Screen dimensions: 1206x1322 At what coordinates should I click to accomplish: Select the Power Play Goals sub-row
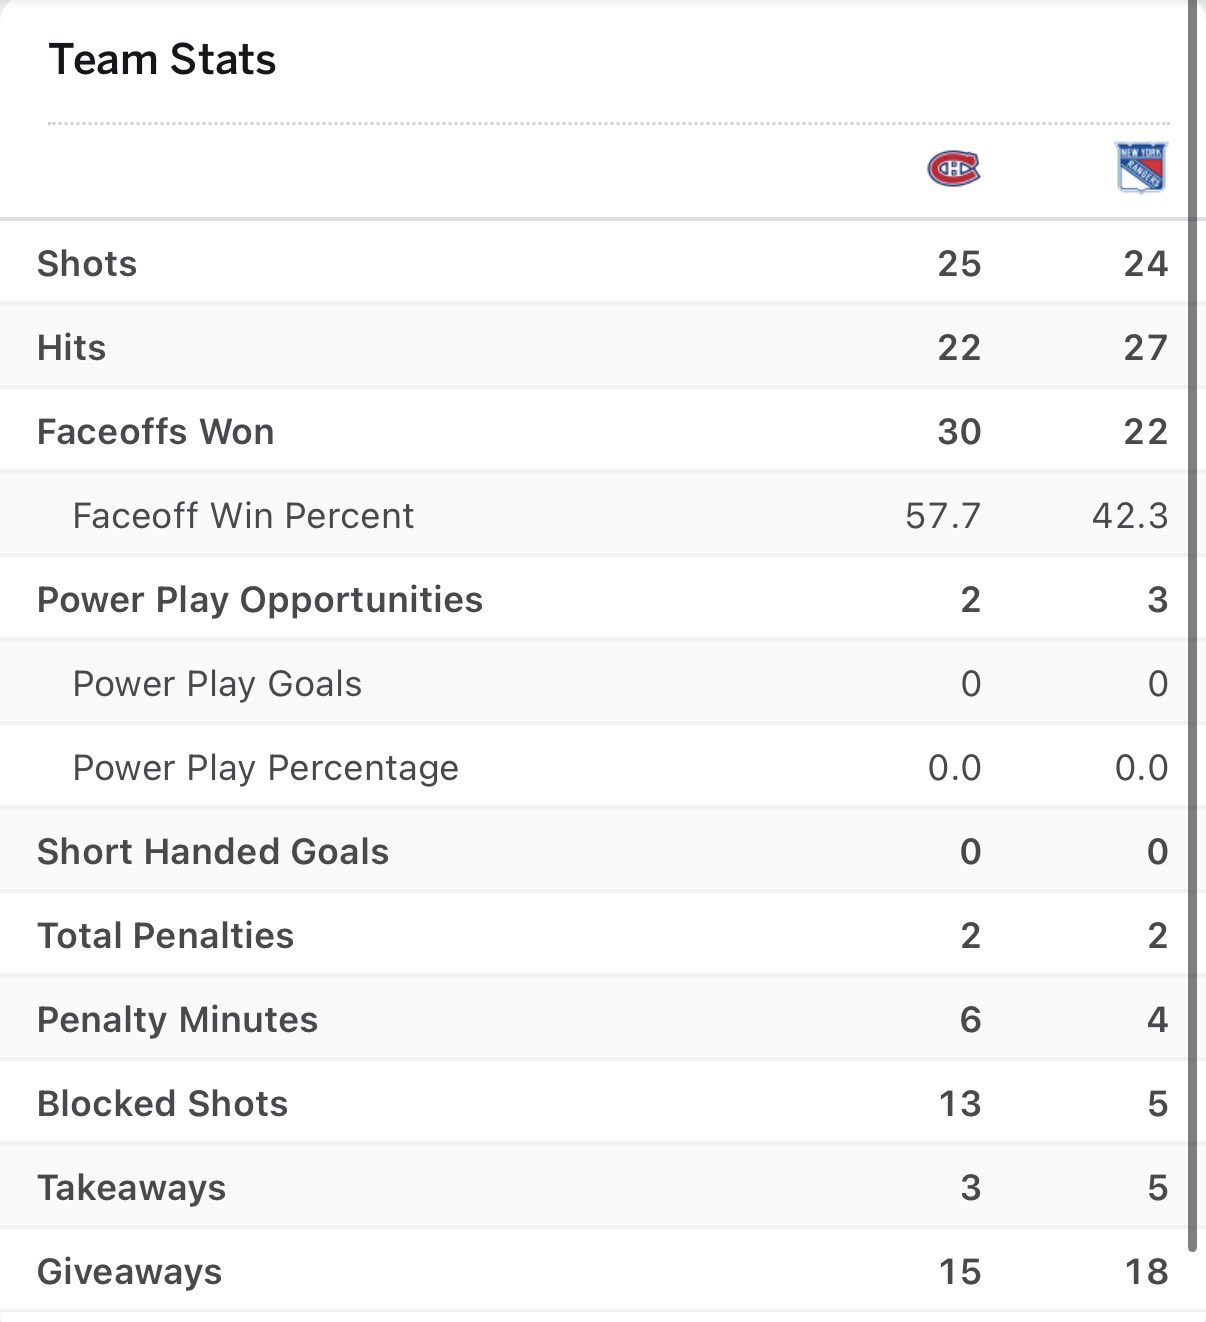pos(217,684)
